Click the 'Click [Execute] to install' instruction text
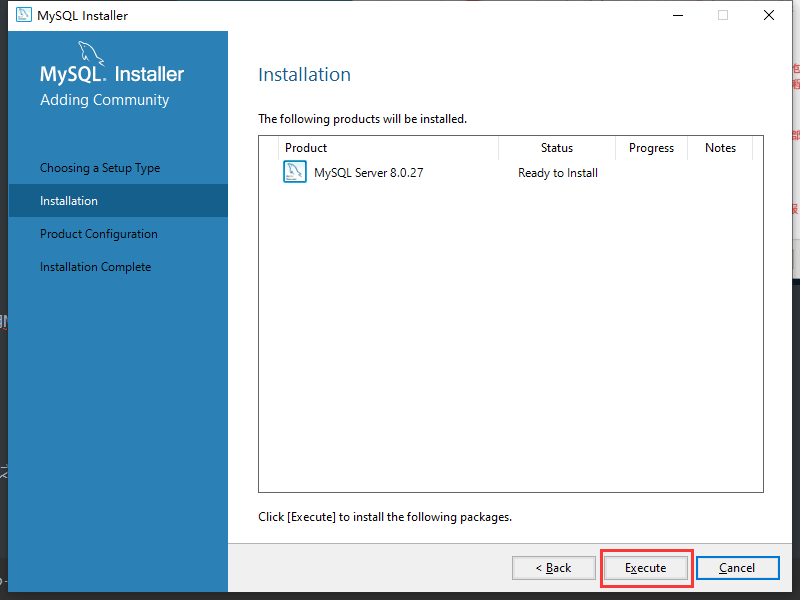The image size is (800, 600). point(385,517)
